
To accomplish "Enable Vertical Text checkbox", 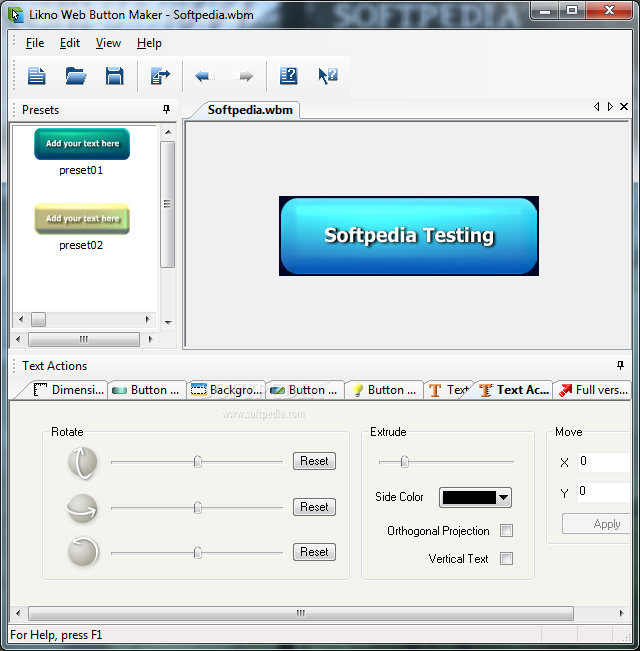I will [506, 558].
